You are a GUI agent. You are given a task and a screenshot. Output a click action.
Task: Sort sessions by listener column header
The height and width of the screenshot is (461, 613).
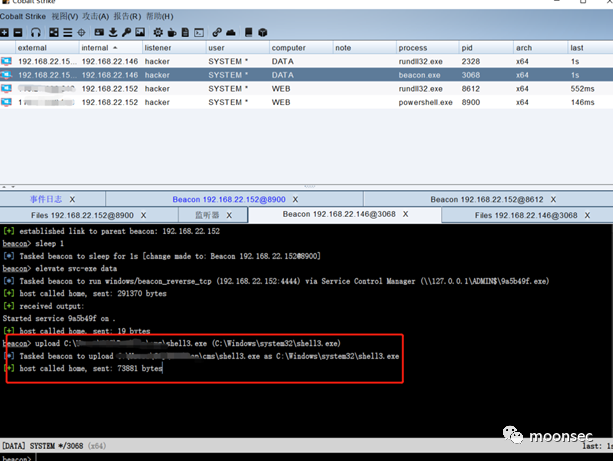point(174,48)
